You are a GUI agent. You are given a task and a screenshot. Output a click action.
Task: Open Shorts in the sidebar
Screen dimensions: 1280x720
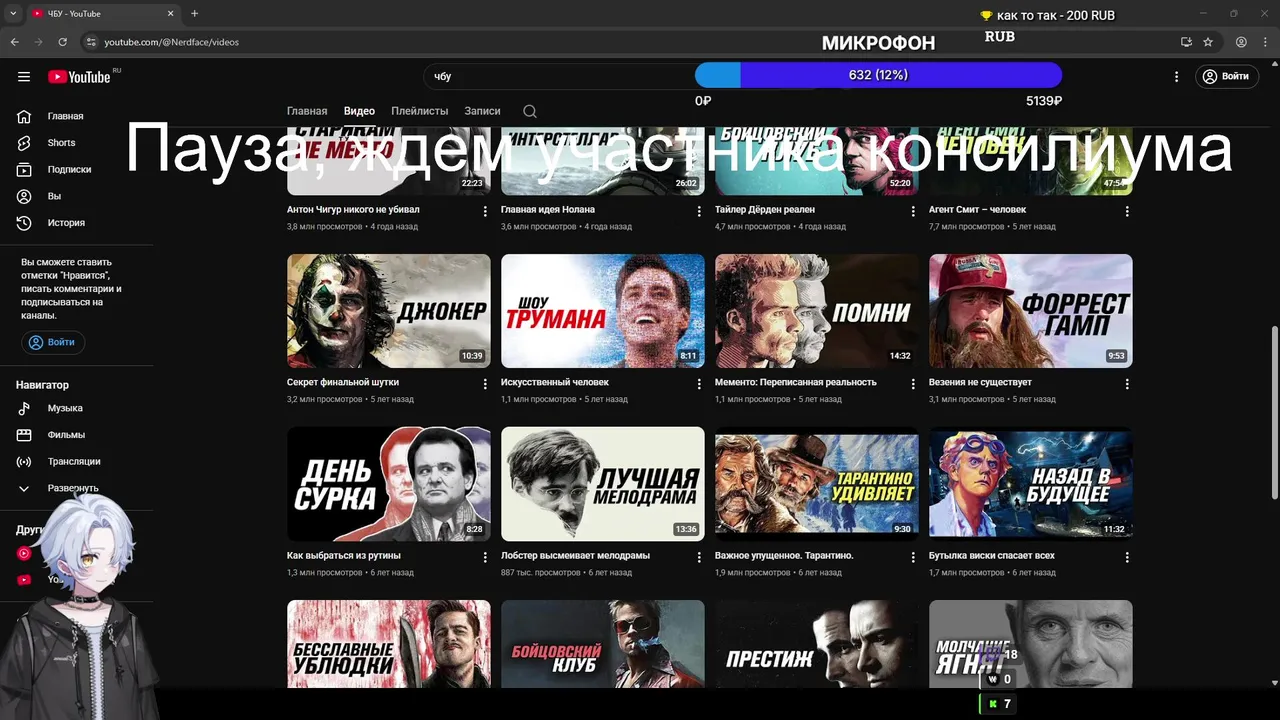pyautogui.click(x=61, y=143)
